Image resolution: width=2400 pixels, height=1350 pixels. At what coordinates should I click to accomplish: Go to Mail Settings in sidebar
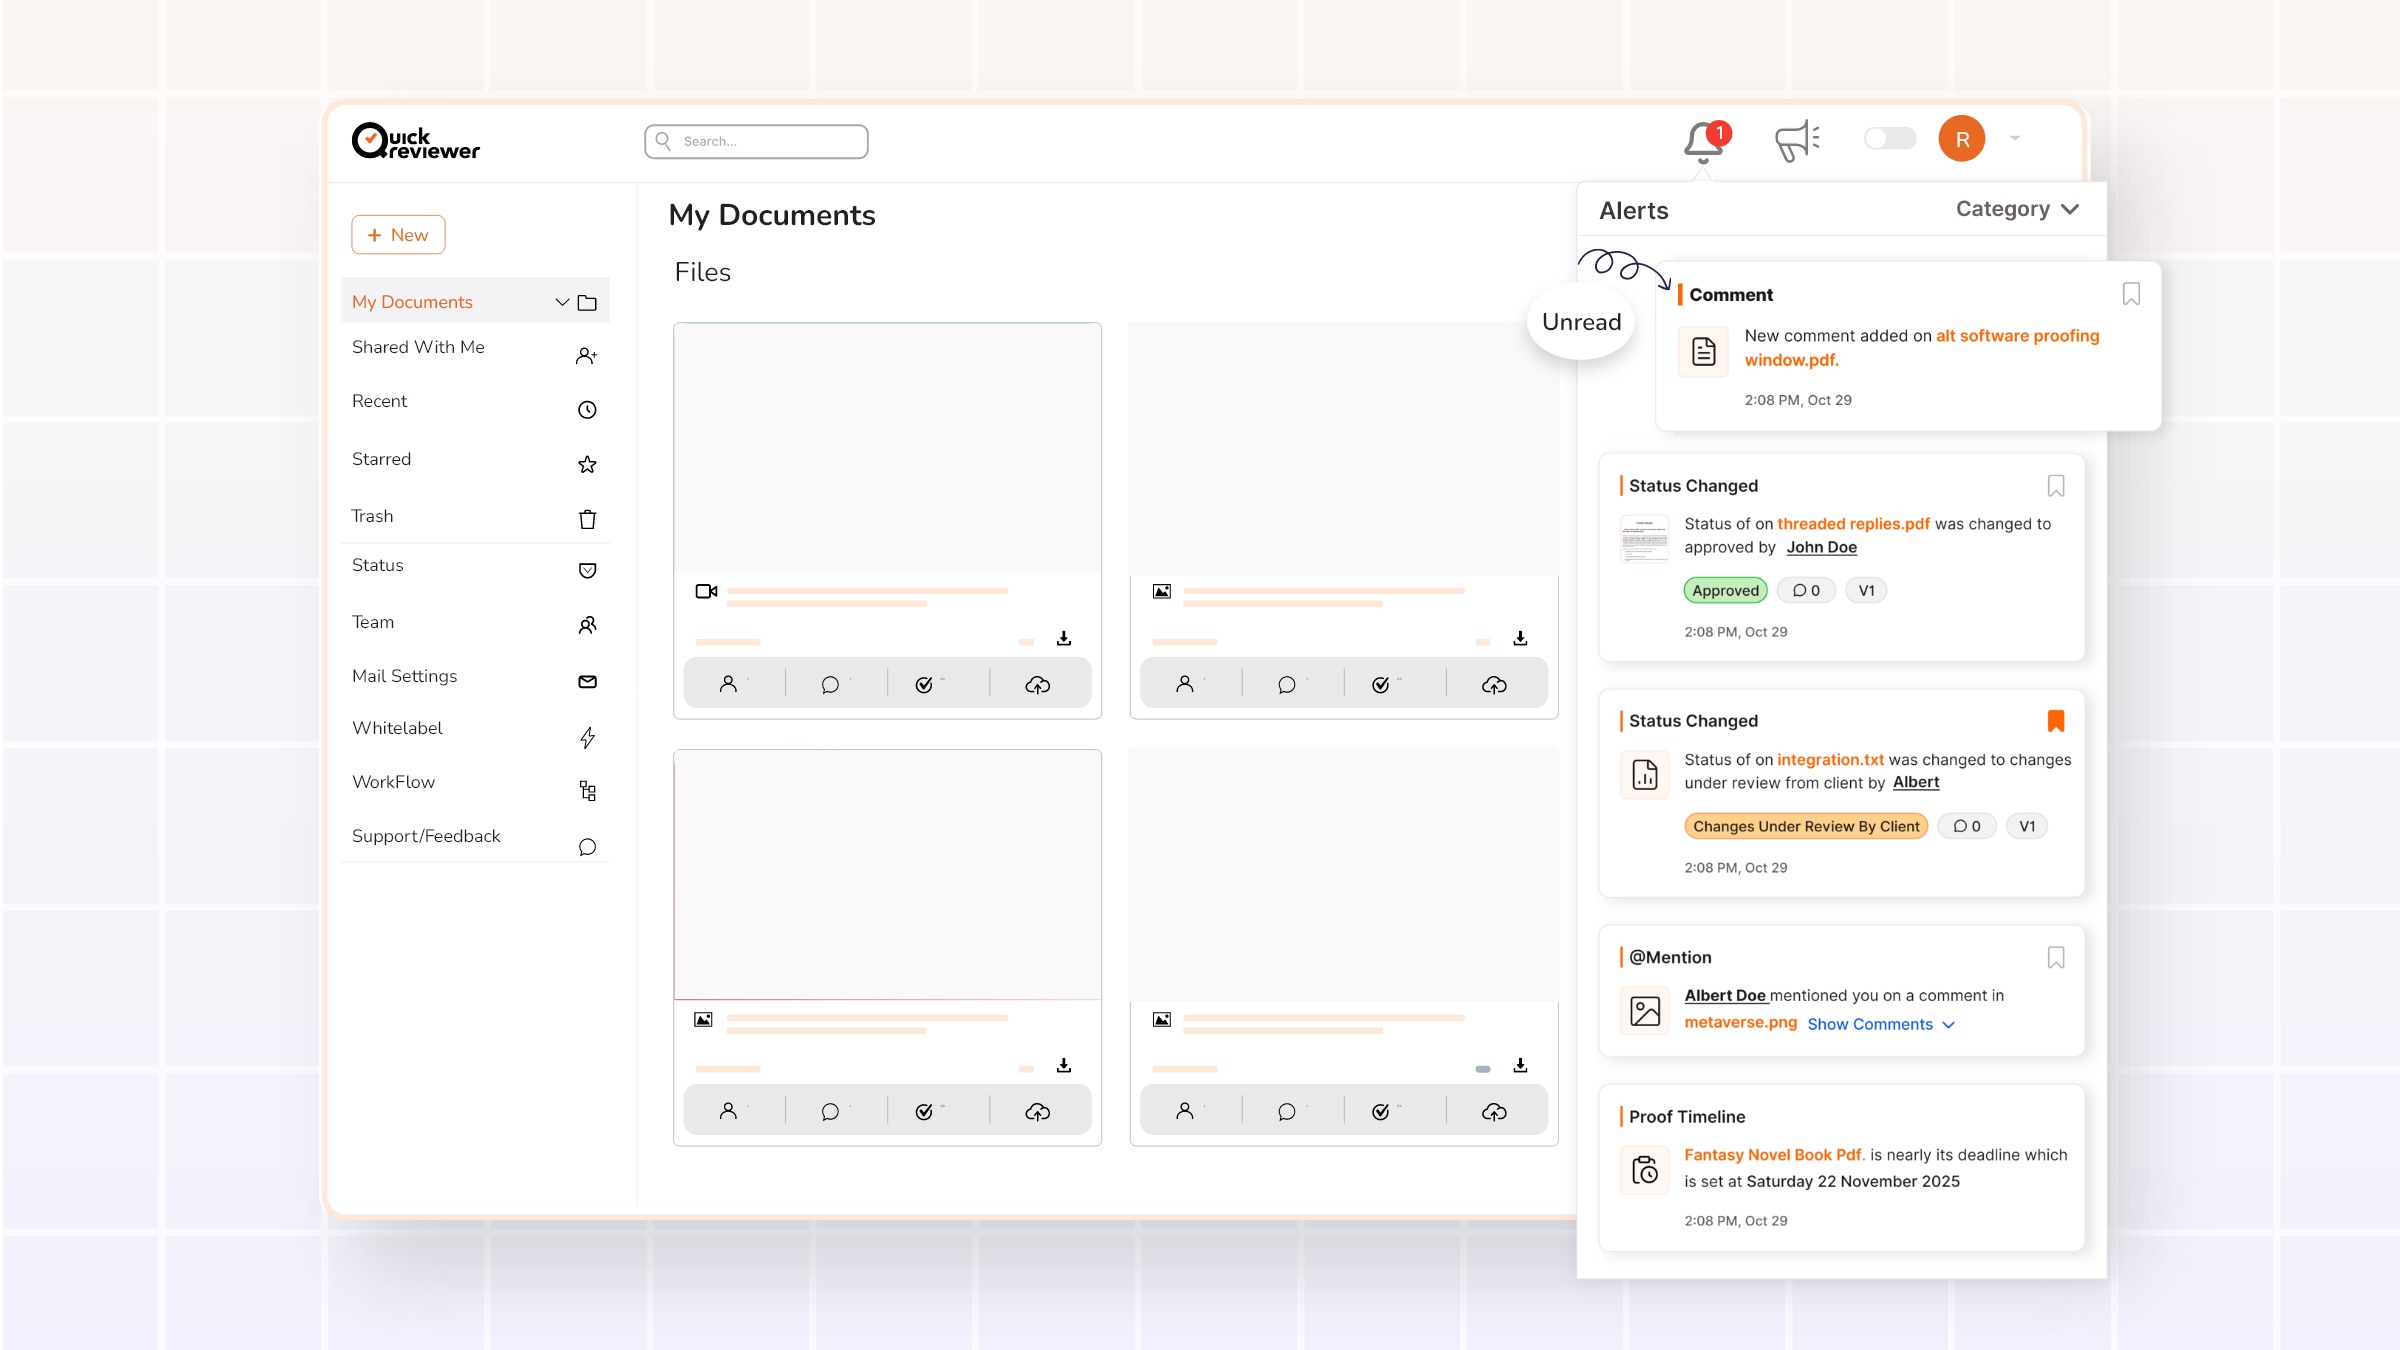point(404,676)
